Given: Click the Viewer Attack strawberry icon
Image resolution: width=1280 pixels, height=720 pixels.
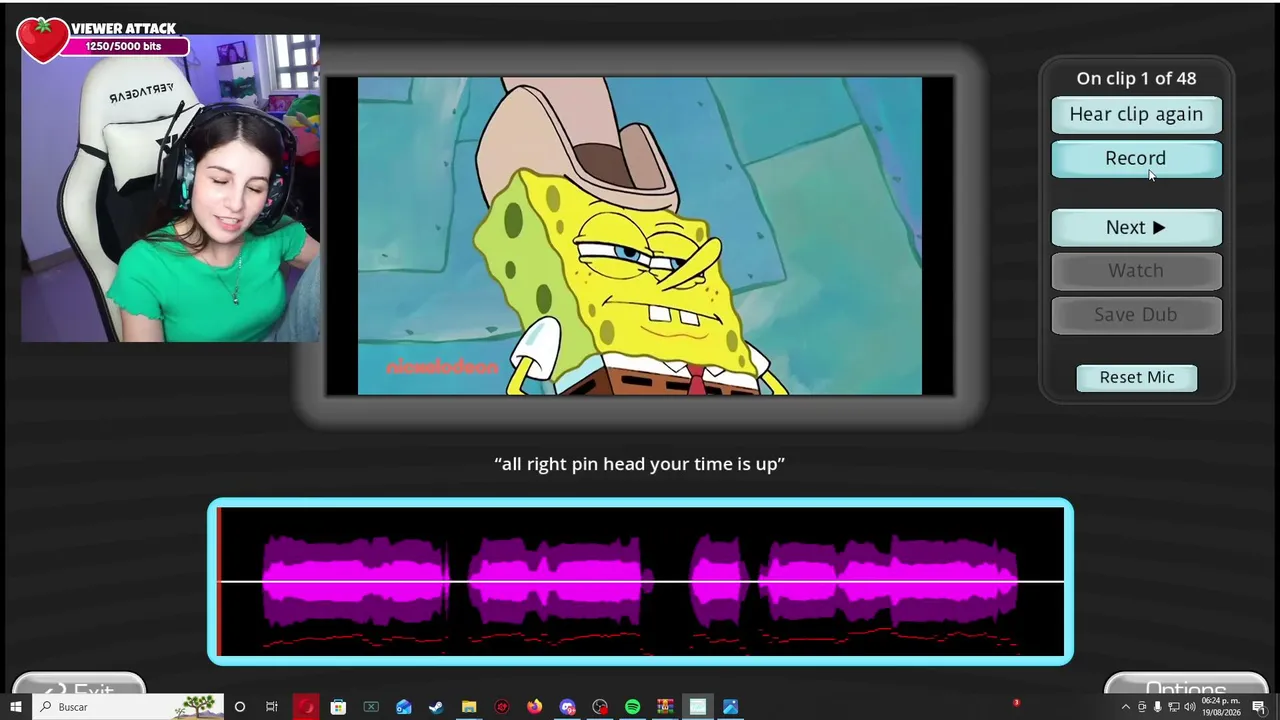Looking at the screenshot, I should (x=42, y=39).
